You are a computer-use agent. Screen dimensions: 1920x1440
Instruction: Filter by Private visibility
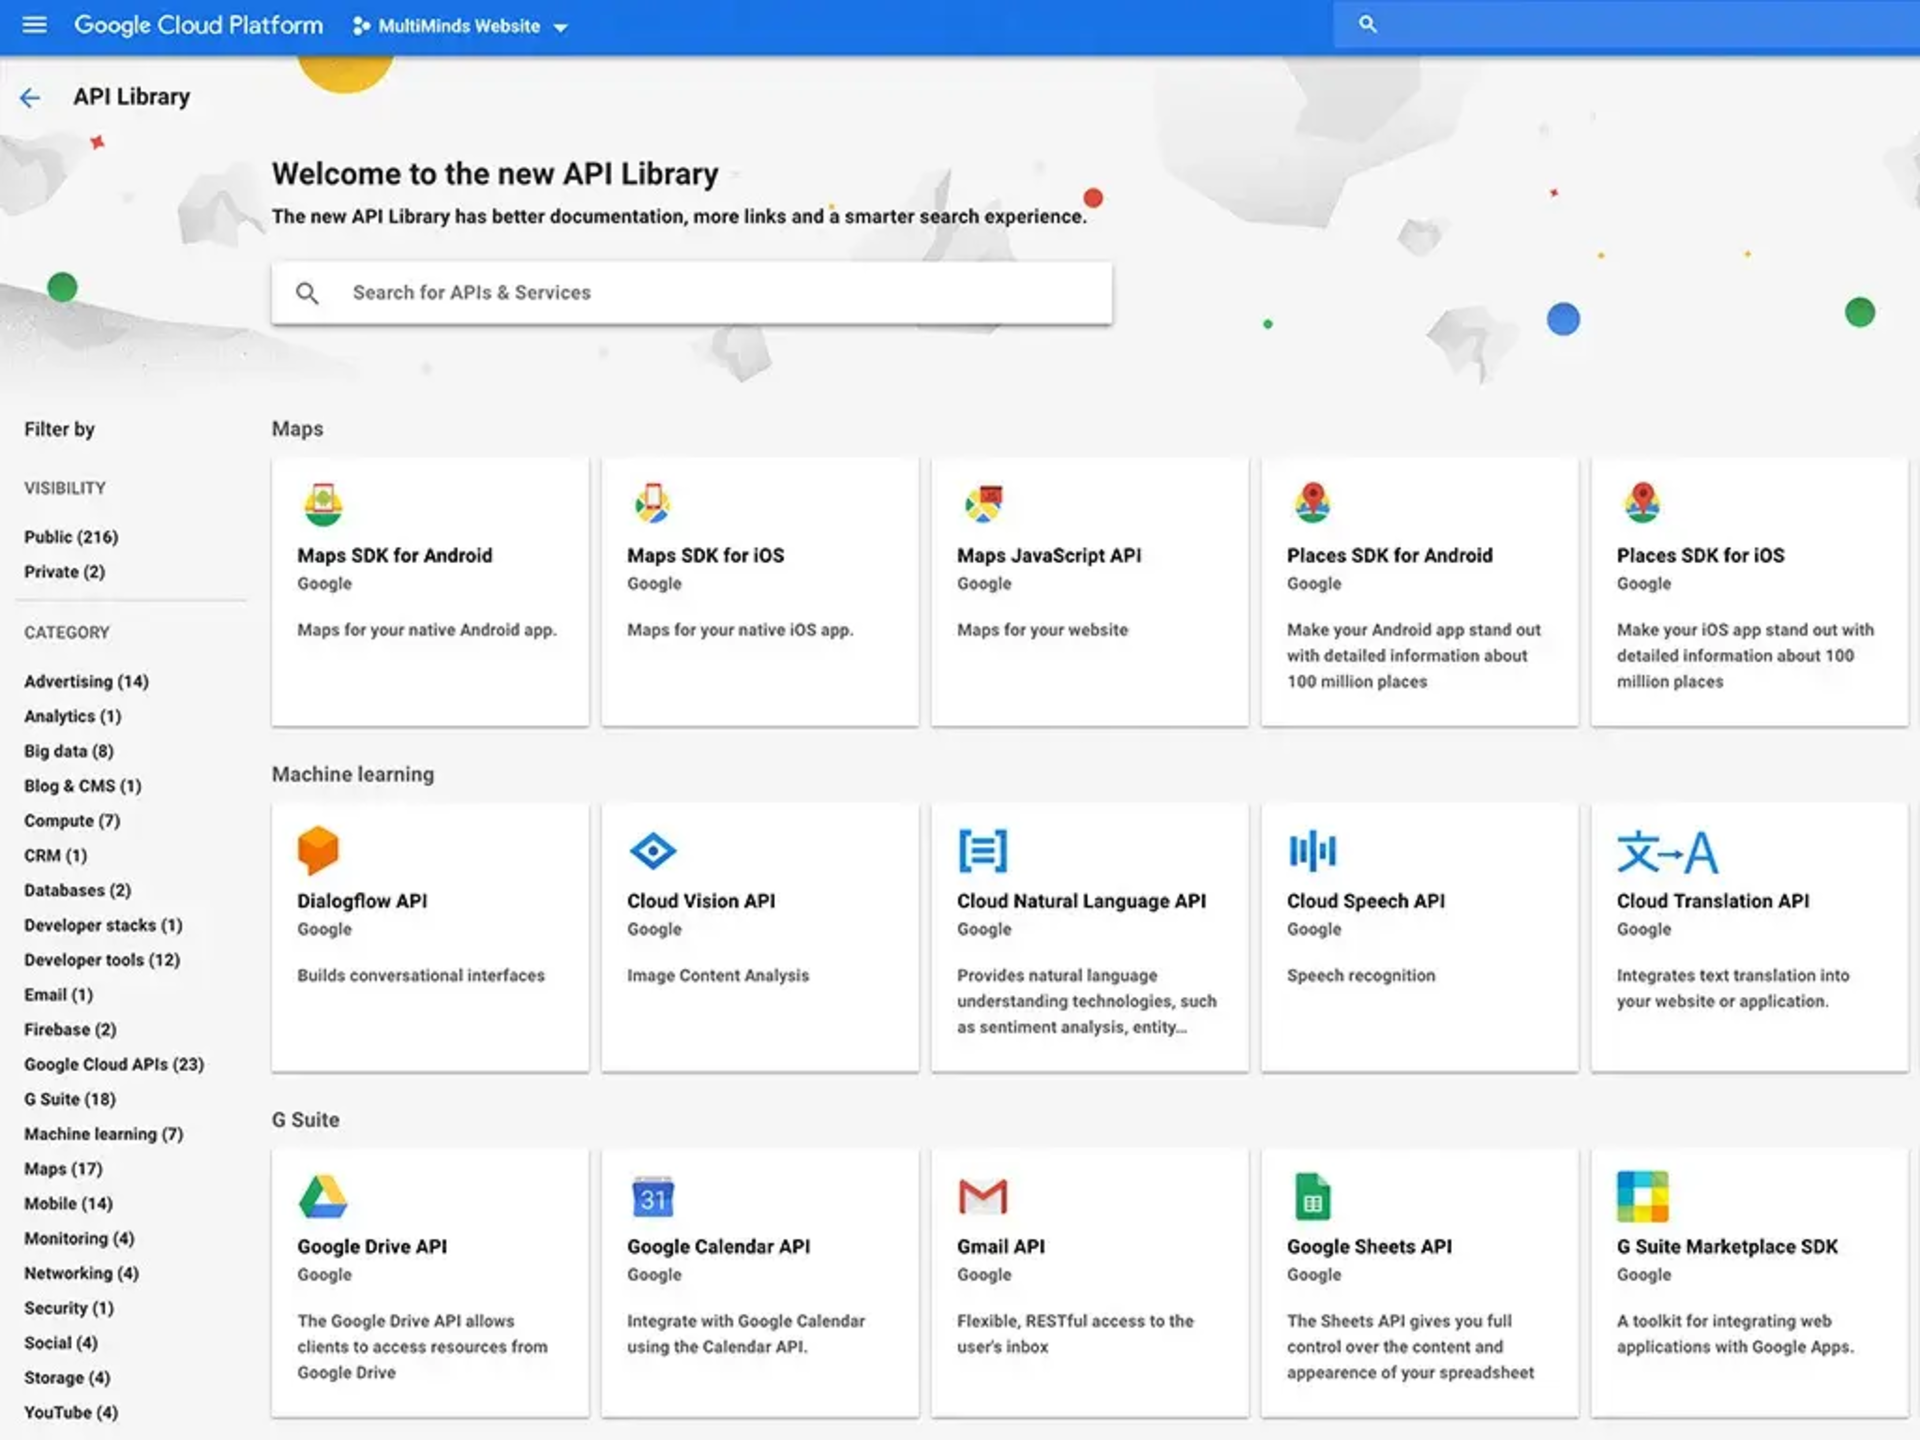[64, 571]
